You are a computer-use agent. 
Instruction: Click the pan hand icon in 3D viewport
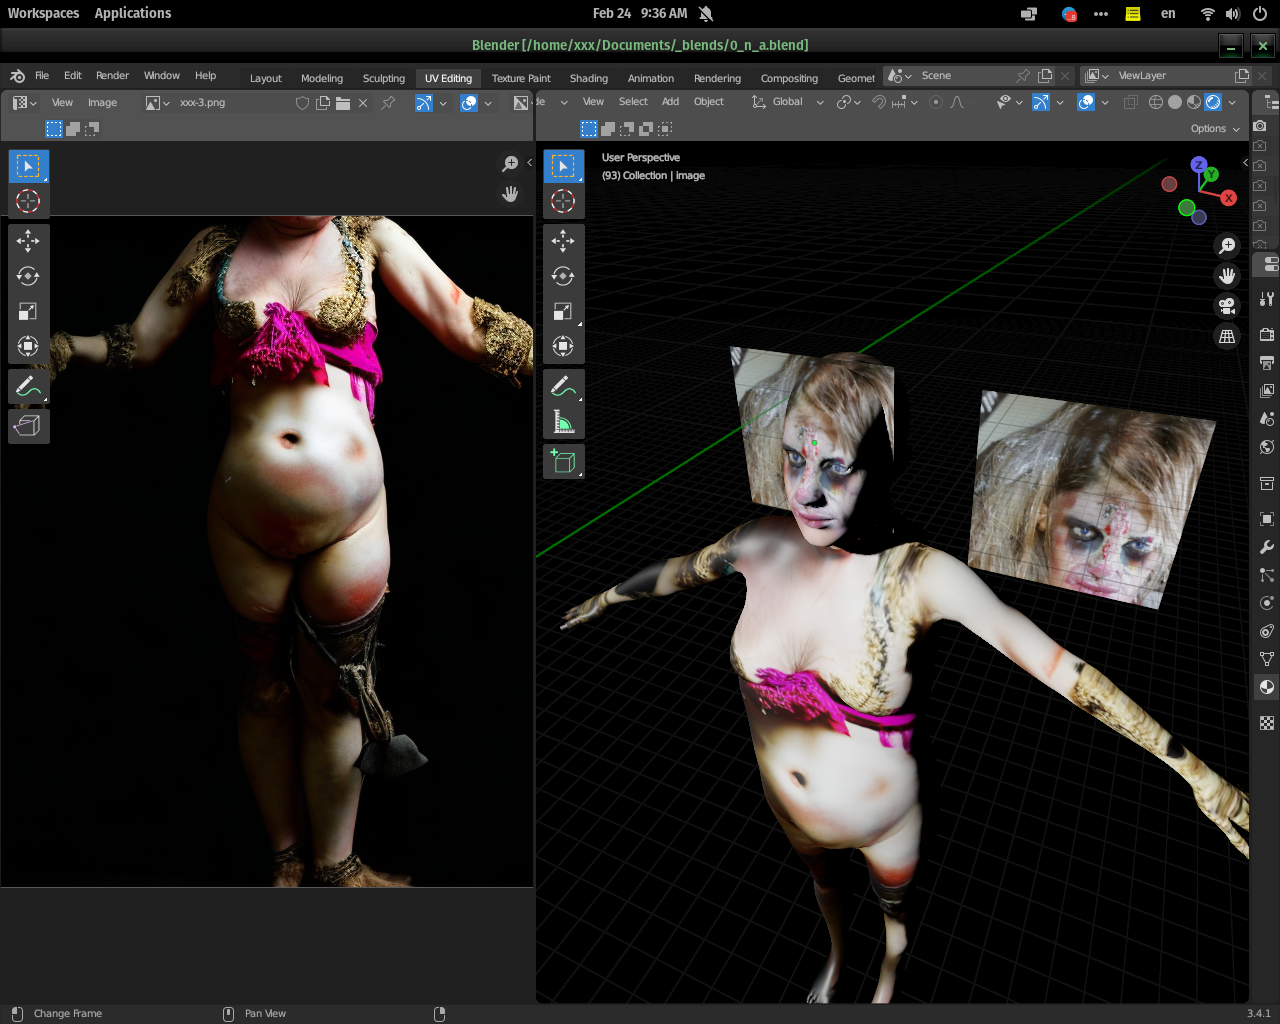coord(1227,276)
